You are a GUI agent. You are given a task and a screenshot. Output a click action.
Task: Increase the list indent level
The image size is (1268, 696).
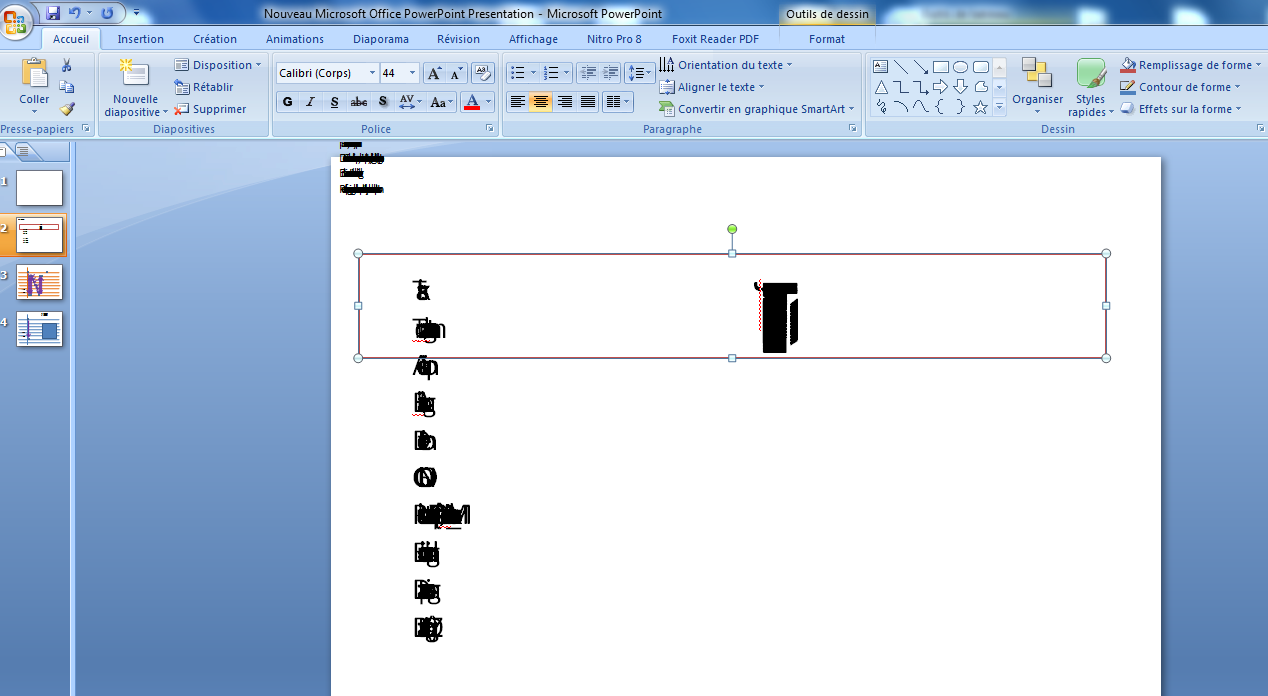click(x=610, y=73)
